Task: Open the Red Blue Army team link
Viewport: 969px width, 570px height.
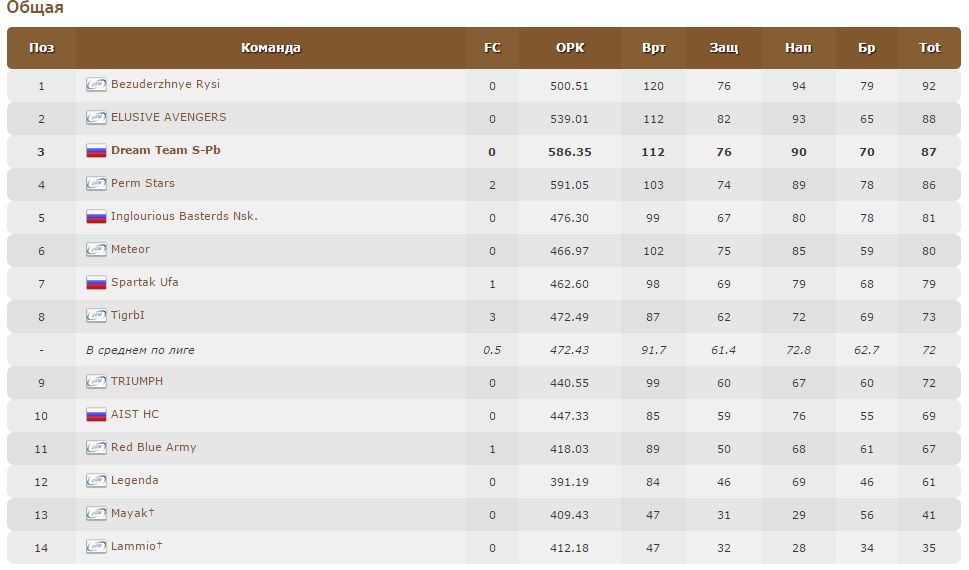Action: 154,448
